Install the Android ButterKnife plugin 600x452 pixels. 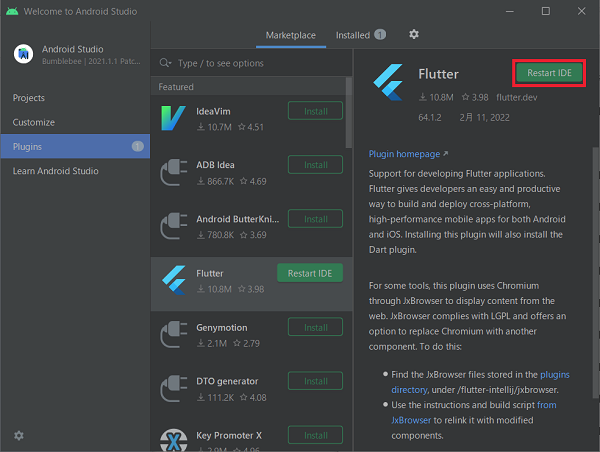(x=315, y=219)
